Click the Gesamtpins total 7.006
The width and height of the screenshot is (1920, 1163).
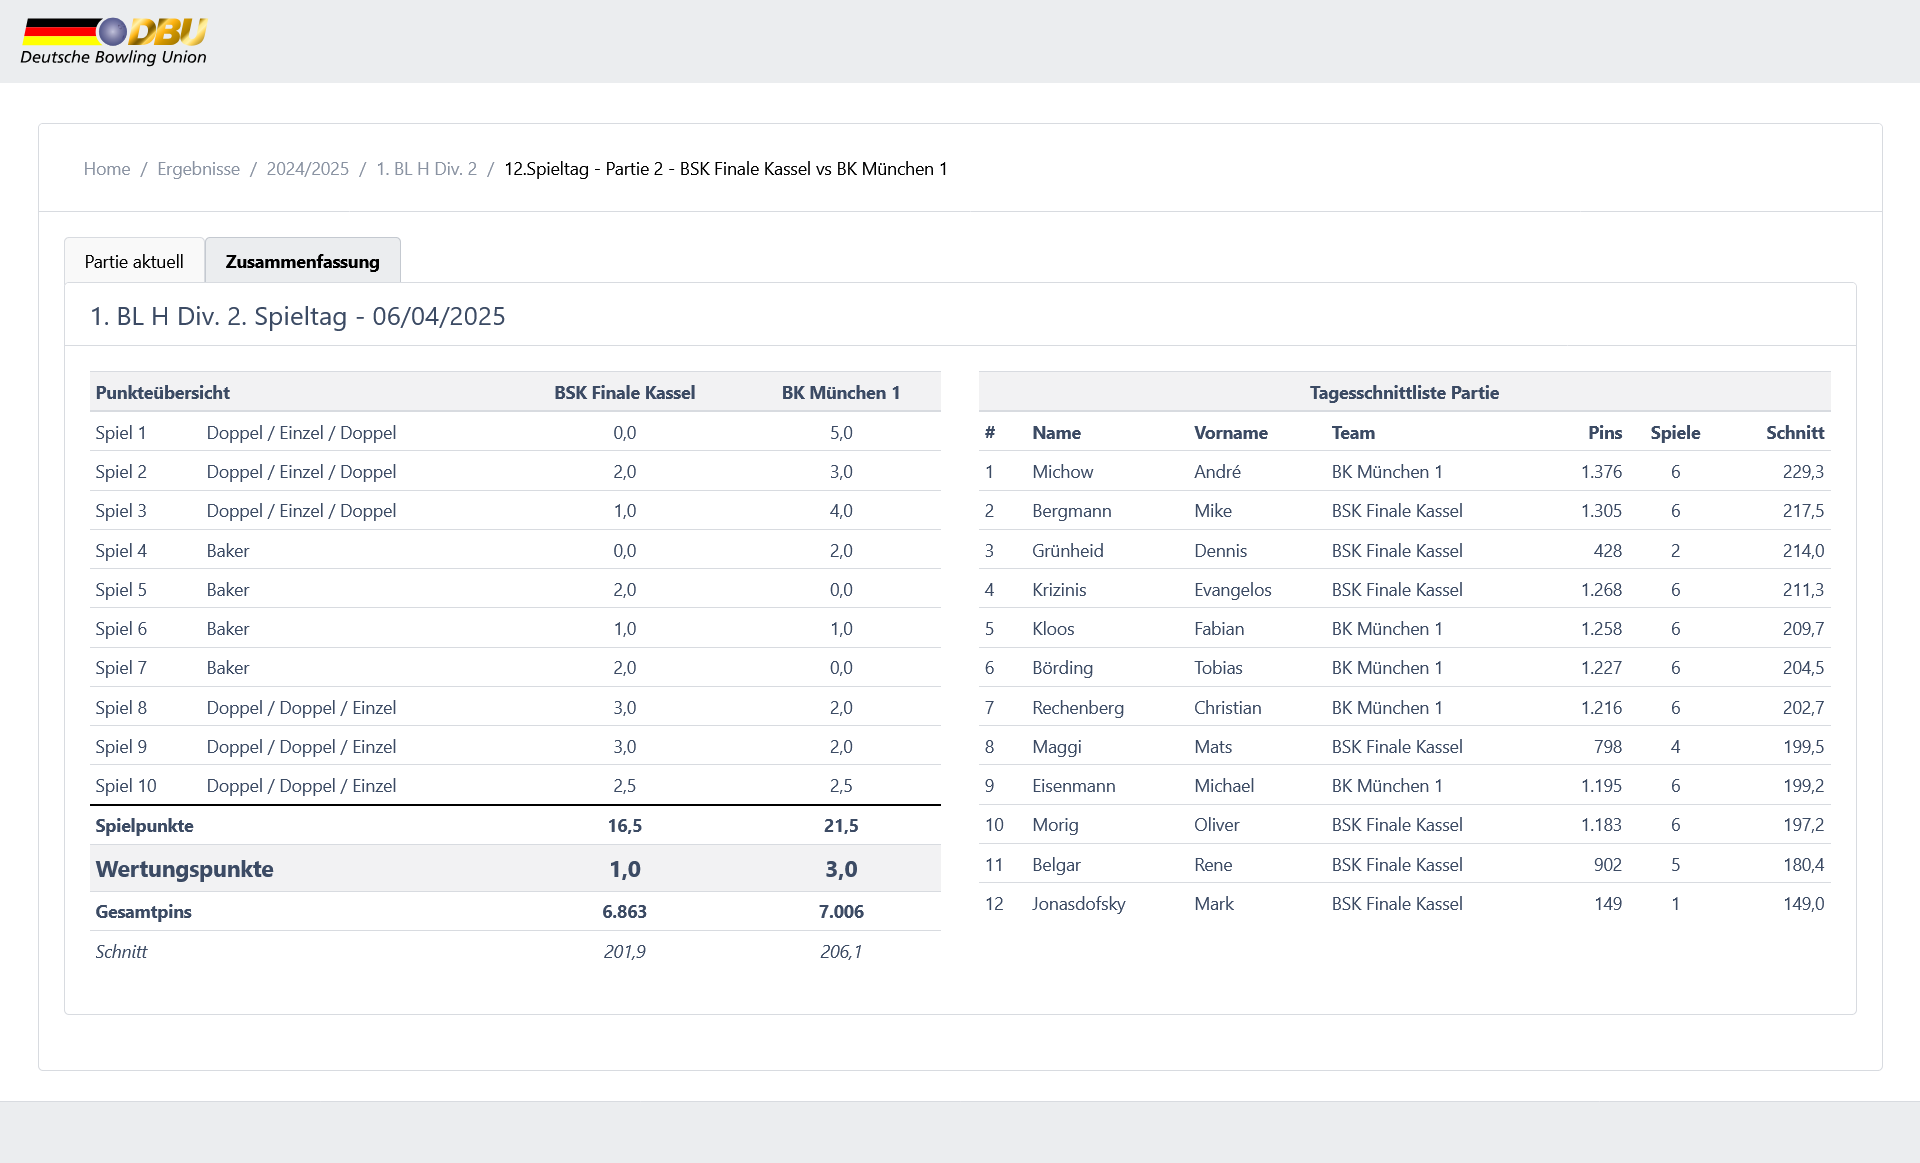click(x=841, y=912)
